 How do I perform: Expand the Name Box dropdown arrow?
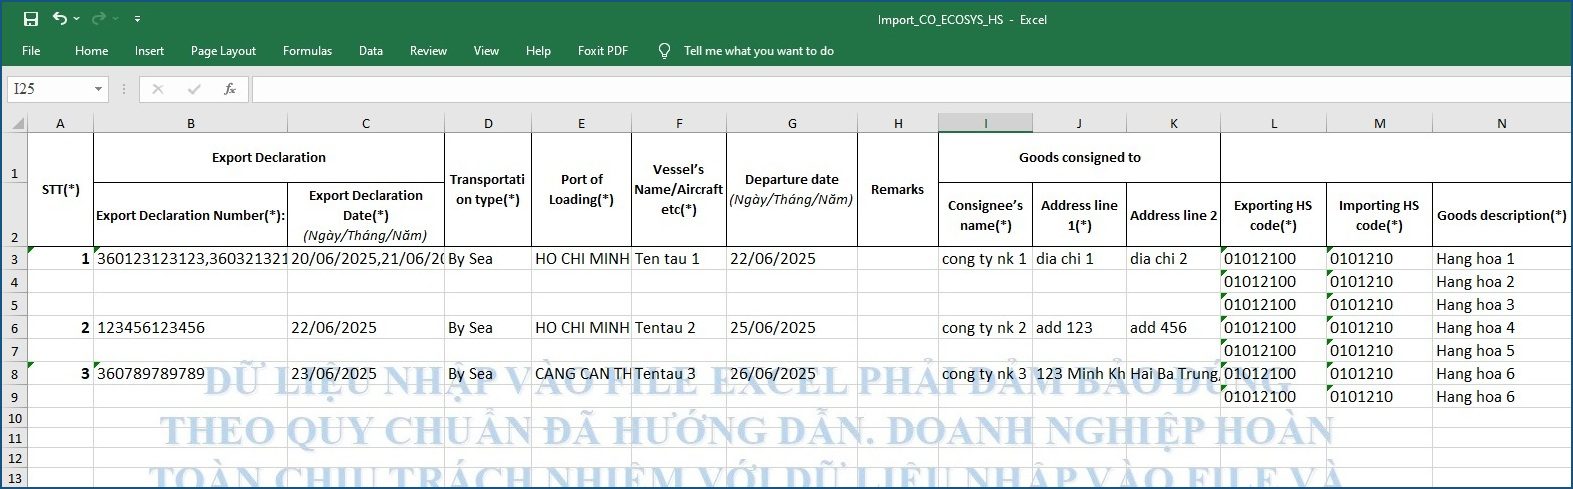coord(98,89)
